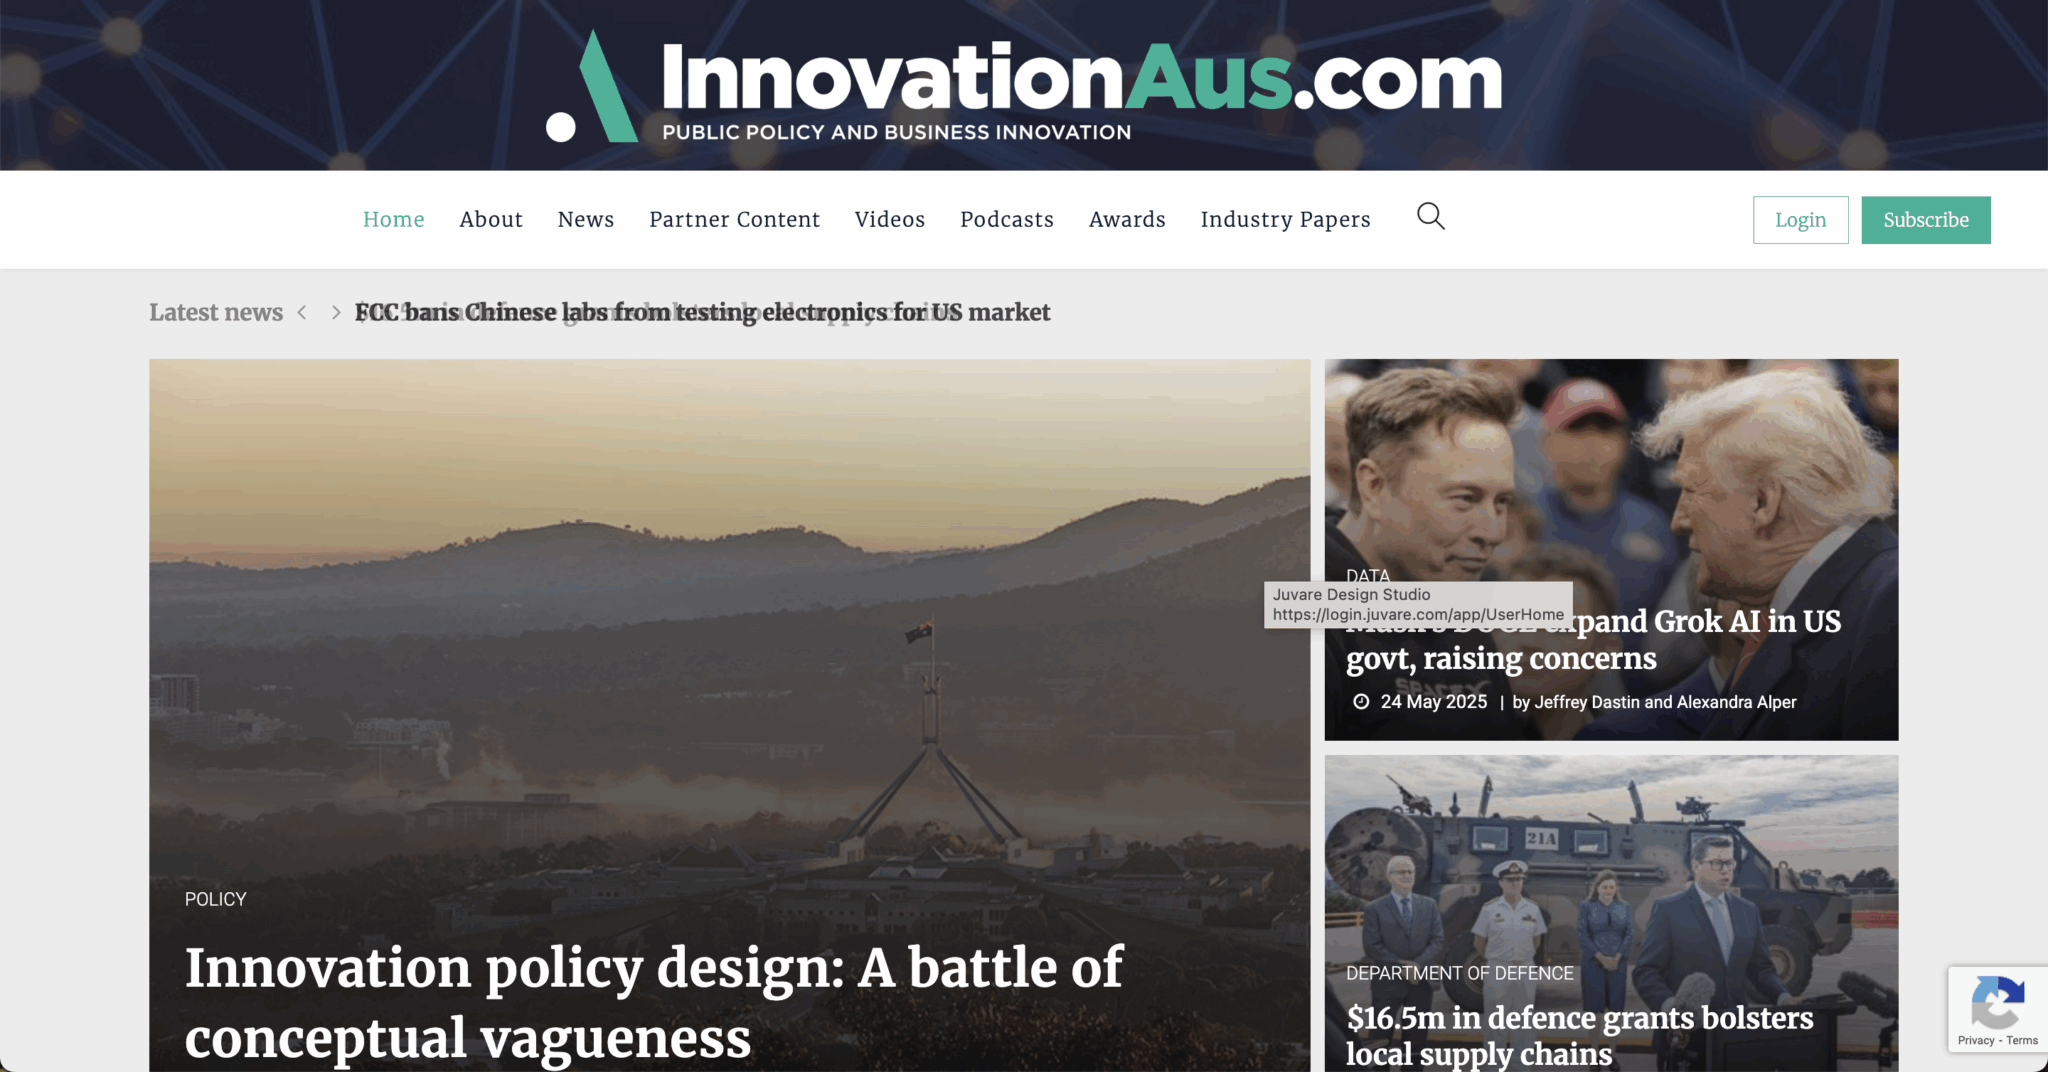Open Partner Content page
The height and width of the screenshot is (1072, 2048).
(x=735, y=220)
